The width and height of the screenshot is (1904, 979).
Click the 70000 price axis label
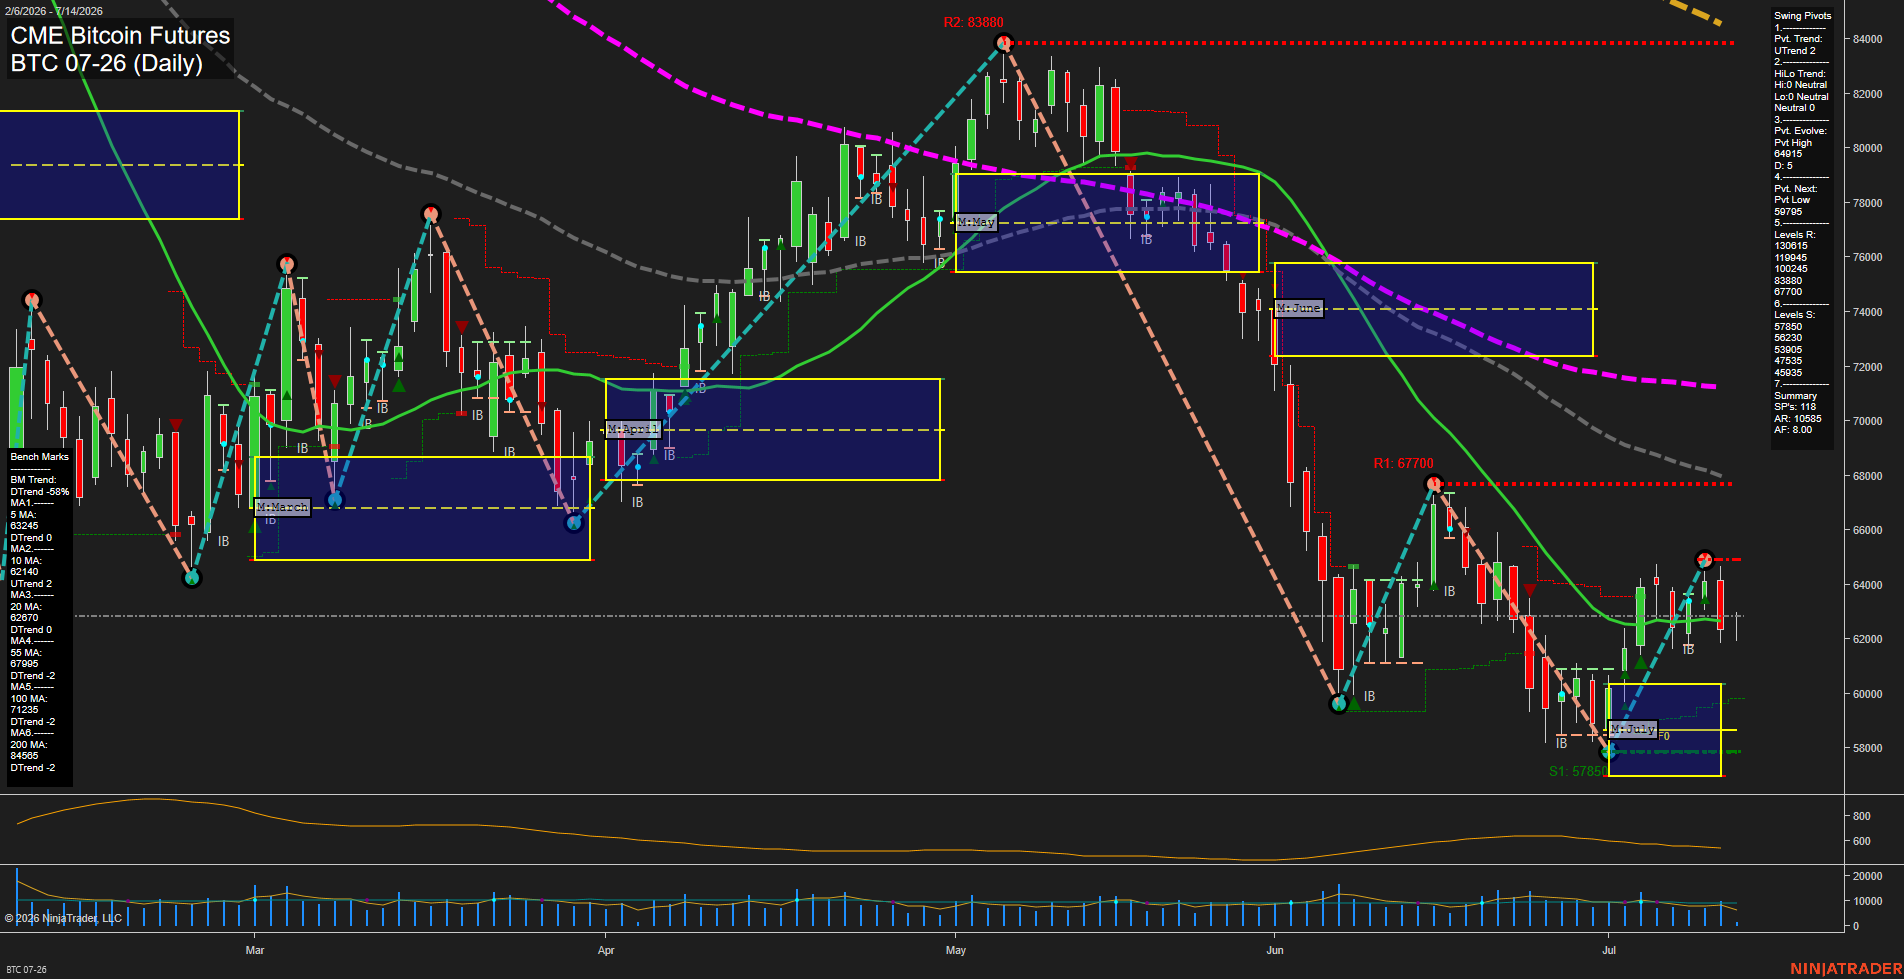1867,422
